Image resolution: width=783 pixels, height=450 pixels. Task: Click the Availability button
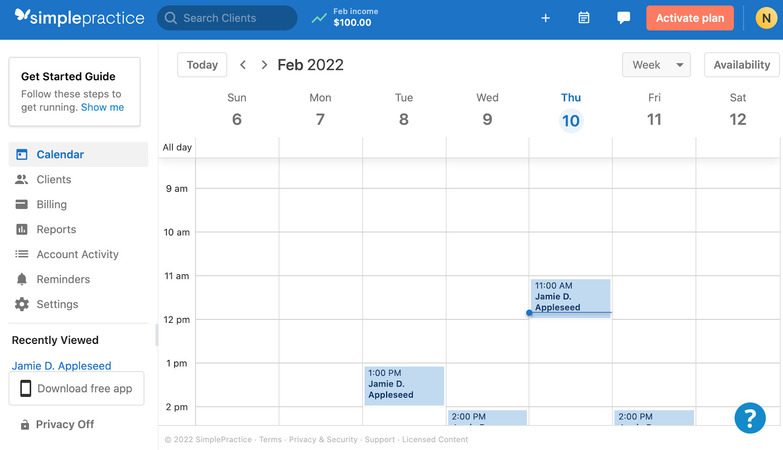coord(742,65)
